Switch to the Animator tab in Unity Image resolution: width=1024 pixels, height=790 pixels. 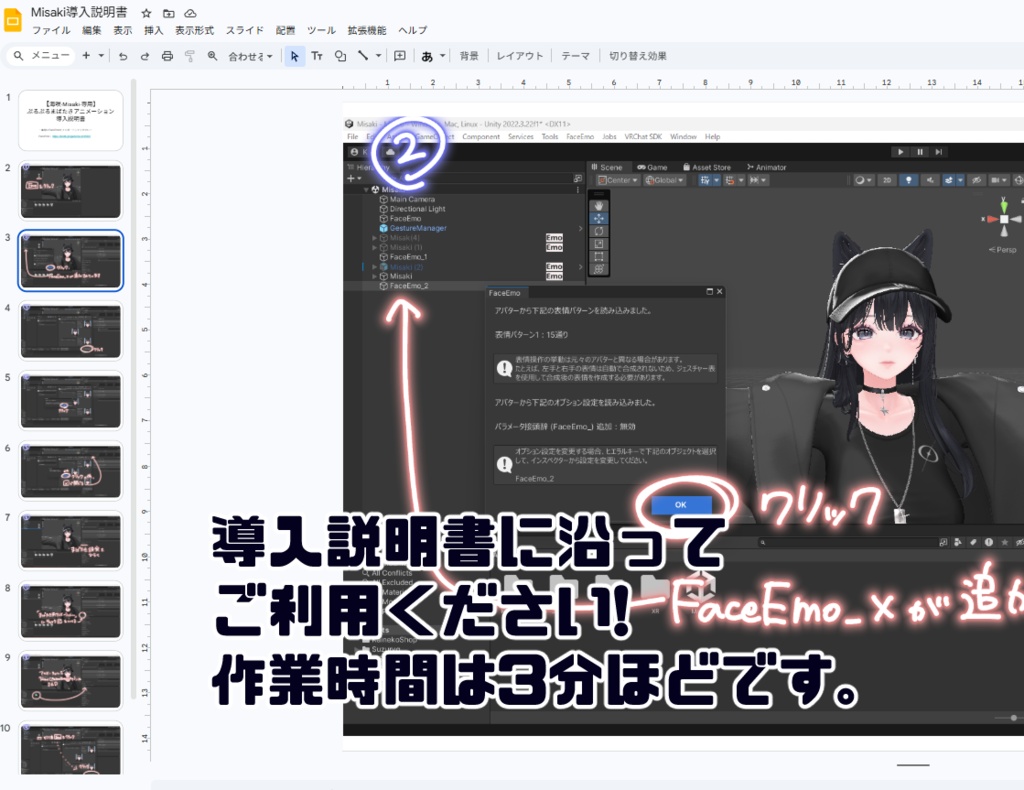767,167
